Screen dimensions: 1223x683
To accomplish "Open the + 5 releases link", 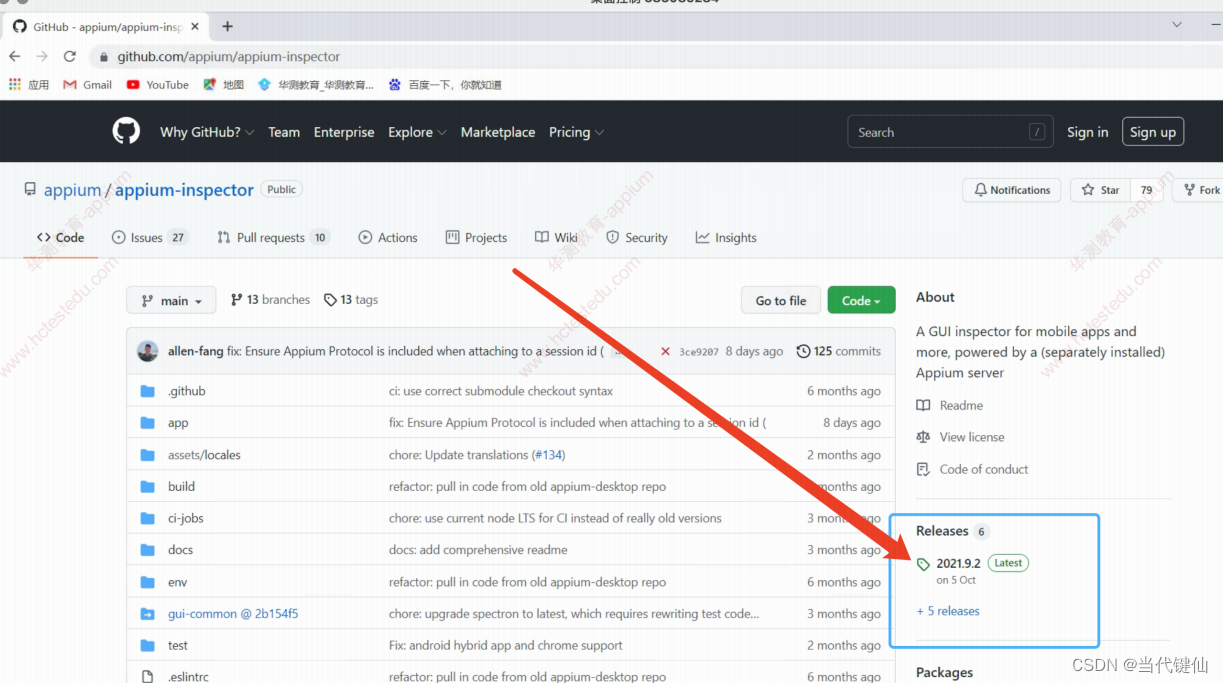I will [948, 611].
